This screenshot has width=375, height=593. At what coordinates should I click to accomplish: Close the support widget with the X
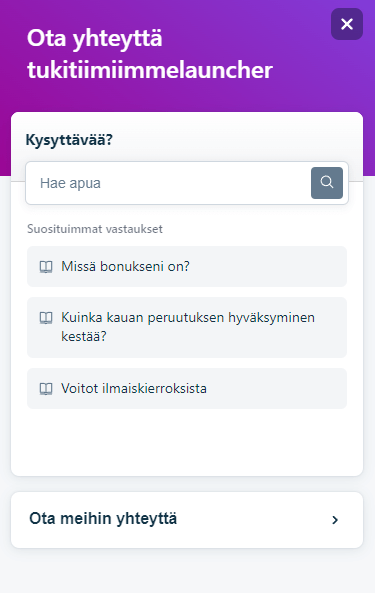pyautogui.click(x=347, y=24)
